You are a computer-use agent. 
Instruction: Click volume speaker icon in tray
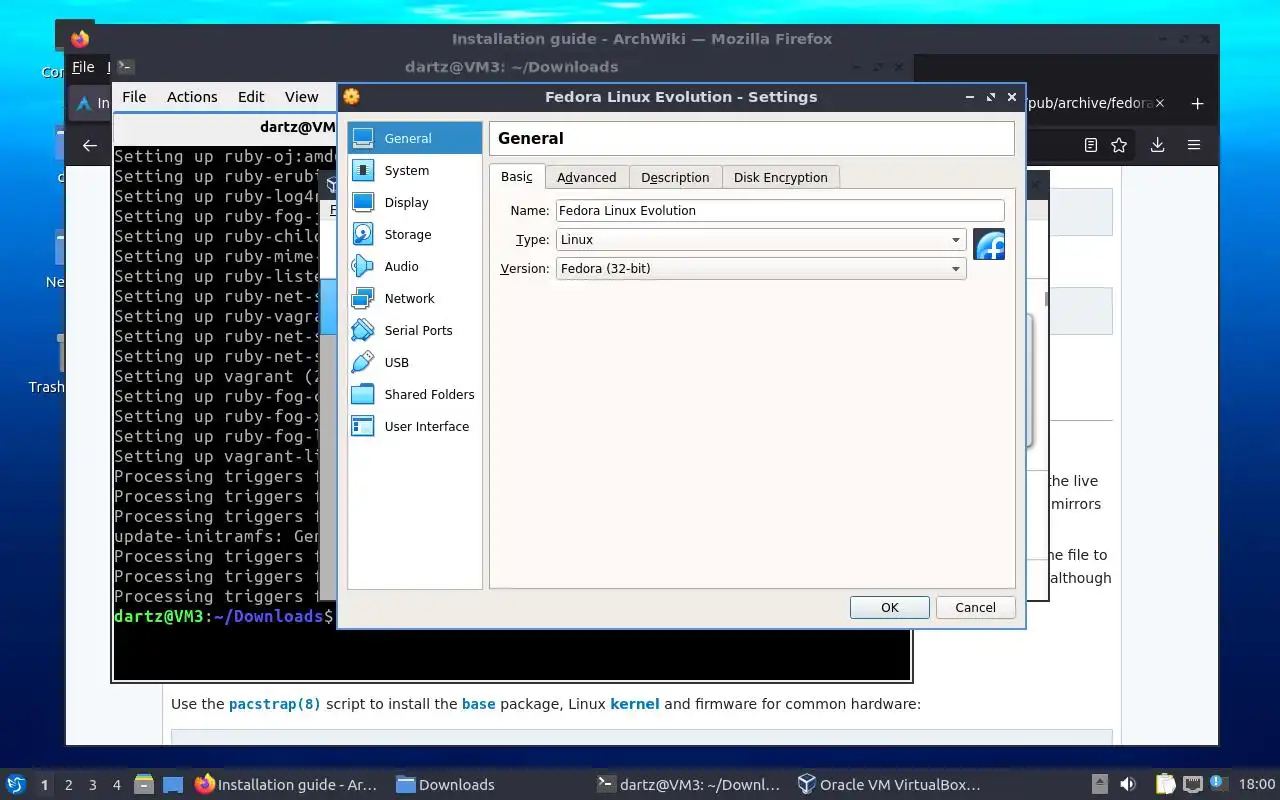pyautogui.click(x=1127, y=784)
